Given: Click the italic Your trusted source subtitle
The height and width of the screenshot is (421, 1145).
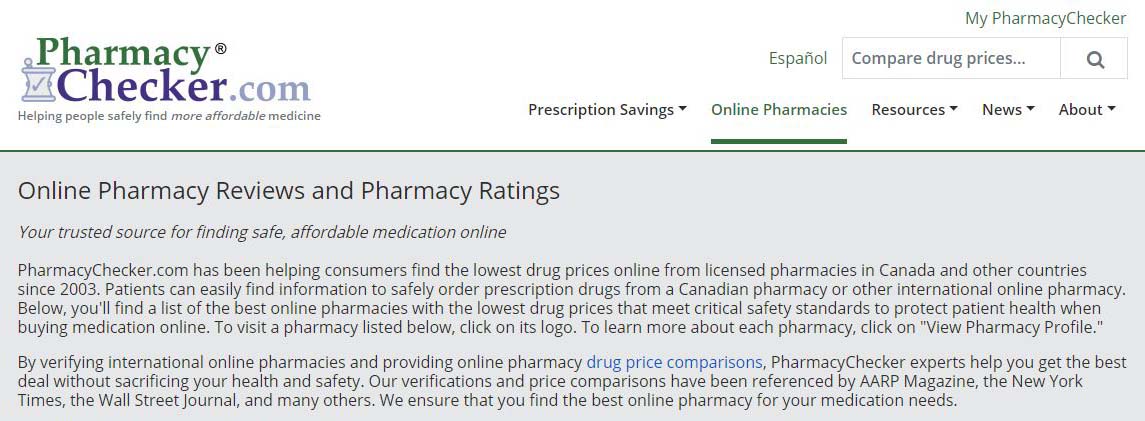Looking at the screenshot, I should point(262,233).
